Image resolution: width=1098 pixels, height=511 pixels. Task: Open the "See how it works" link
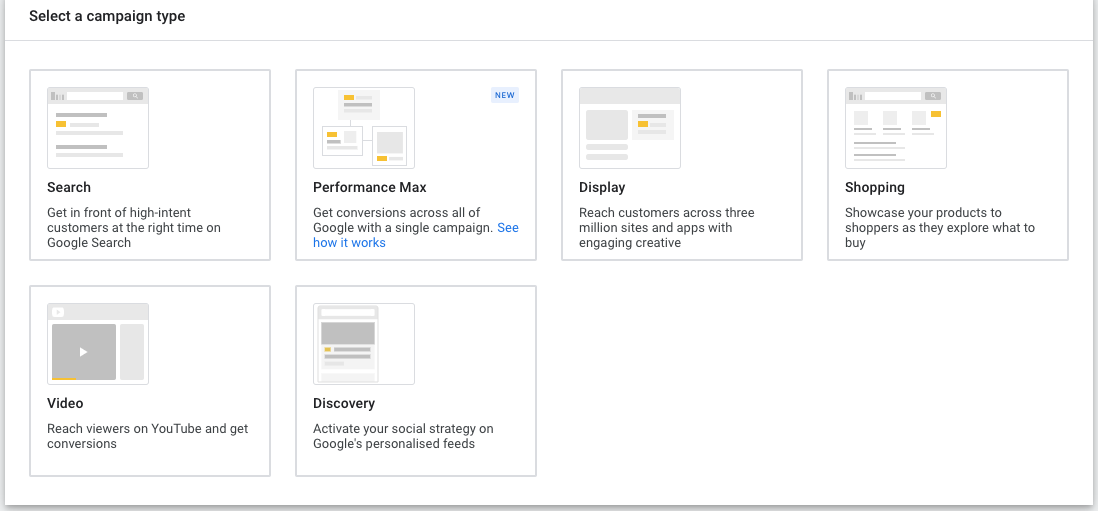click(349, 243)
